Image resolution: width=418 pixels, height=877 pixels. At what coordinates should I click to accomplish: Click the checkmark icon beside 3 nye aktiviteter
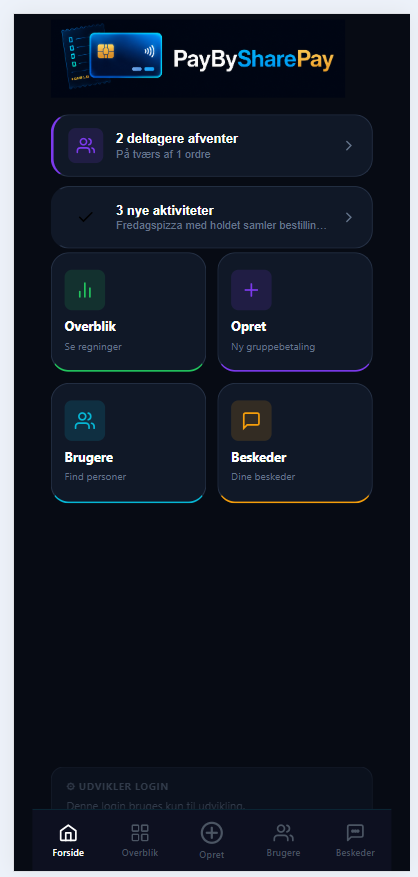[x=86, y=217]
